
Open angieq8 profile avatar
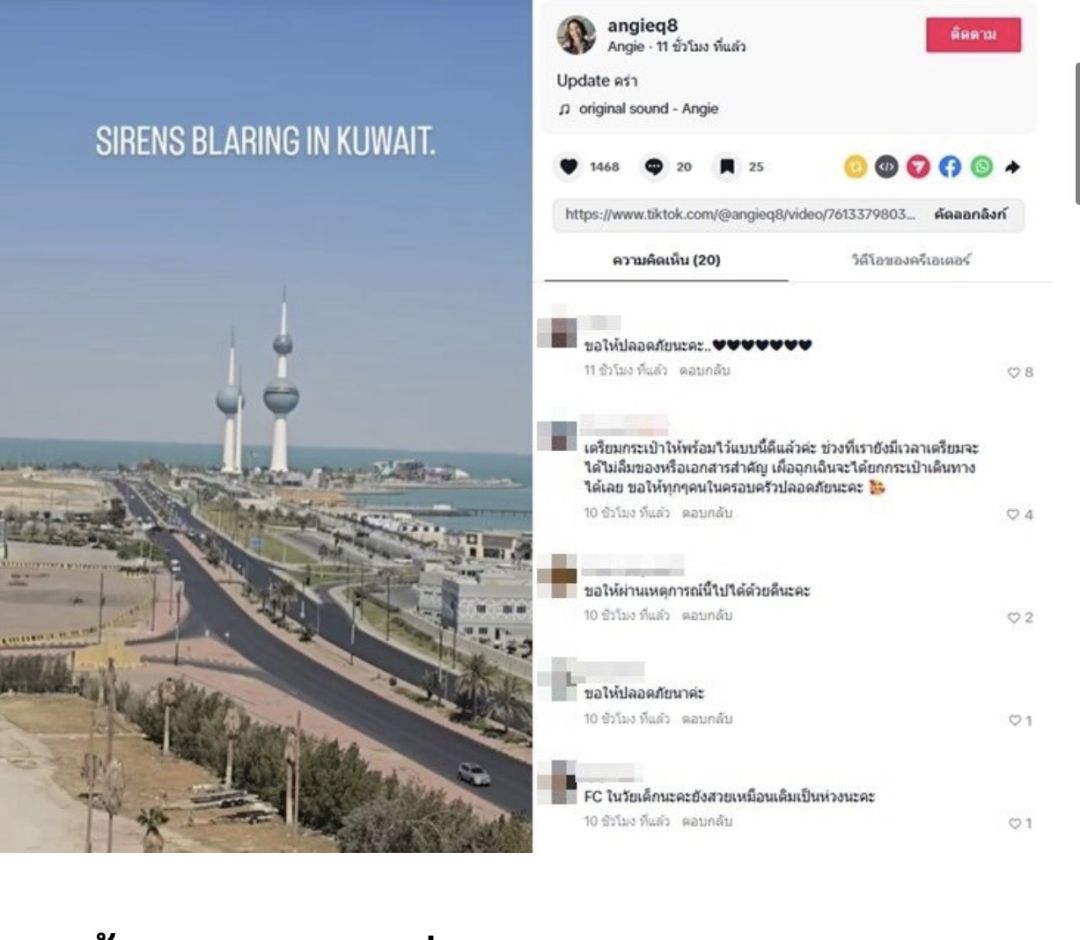coord(576,35)
